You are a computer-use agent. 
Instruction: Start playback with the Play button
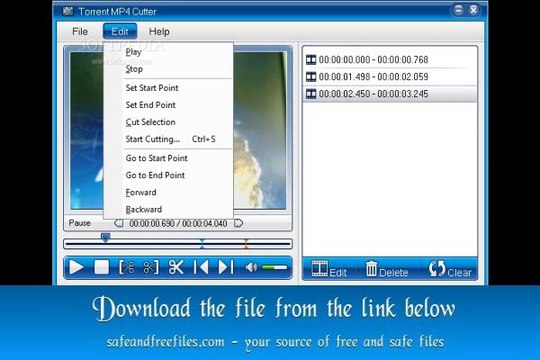[x=76, y=267]
